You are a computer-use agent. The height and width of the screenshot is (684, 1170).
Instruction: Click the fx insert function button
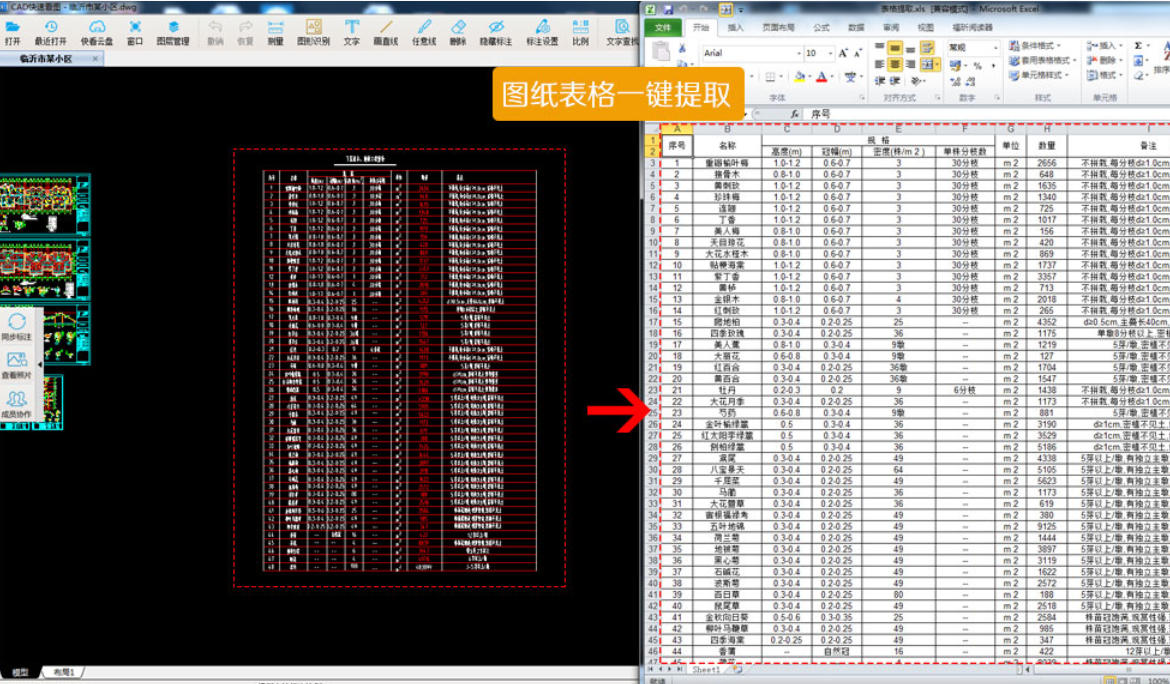click(795, 114)
